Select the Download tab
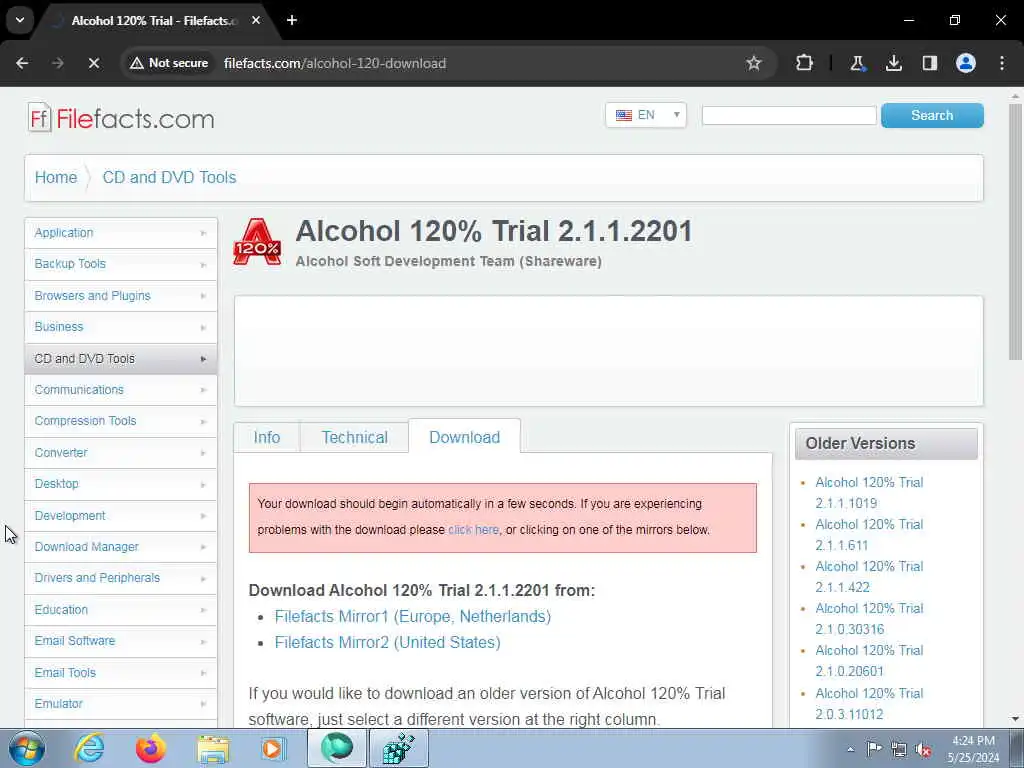This screenshot has width=1024, height=768. pos(464,437)
